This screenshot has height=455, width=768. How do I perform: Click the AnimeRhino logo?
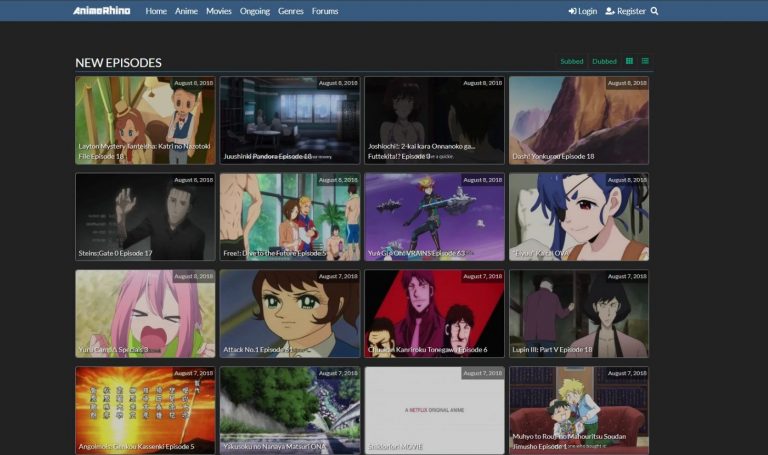pos(102,10)
